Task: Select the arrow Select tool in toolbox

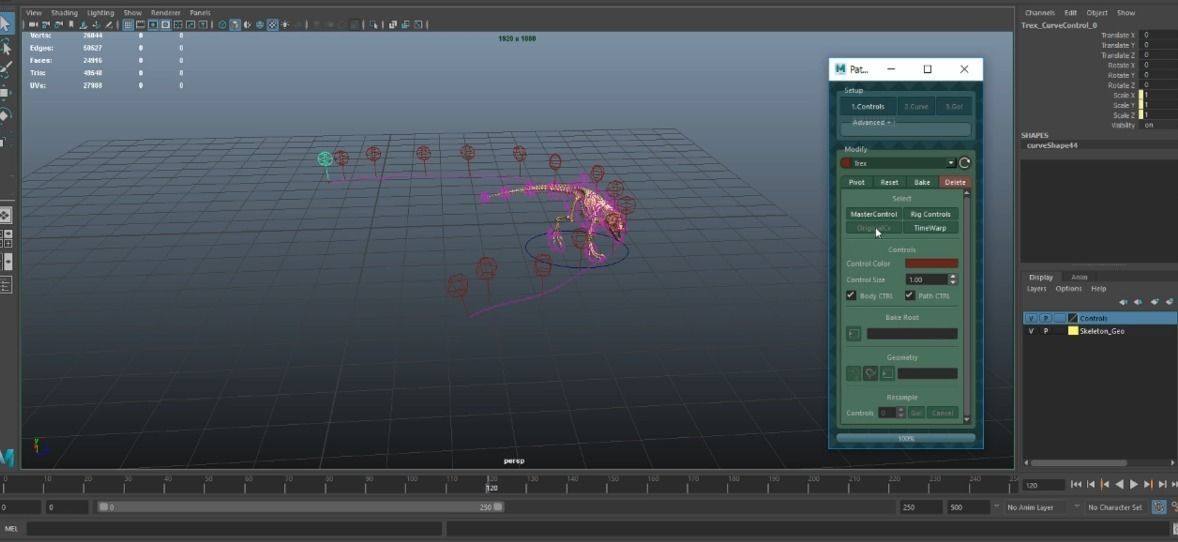Action: tap(5, 23)
